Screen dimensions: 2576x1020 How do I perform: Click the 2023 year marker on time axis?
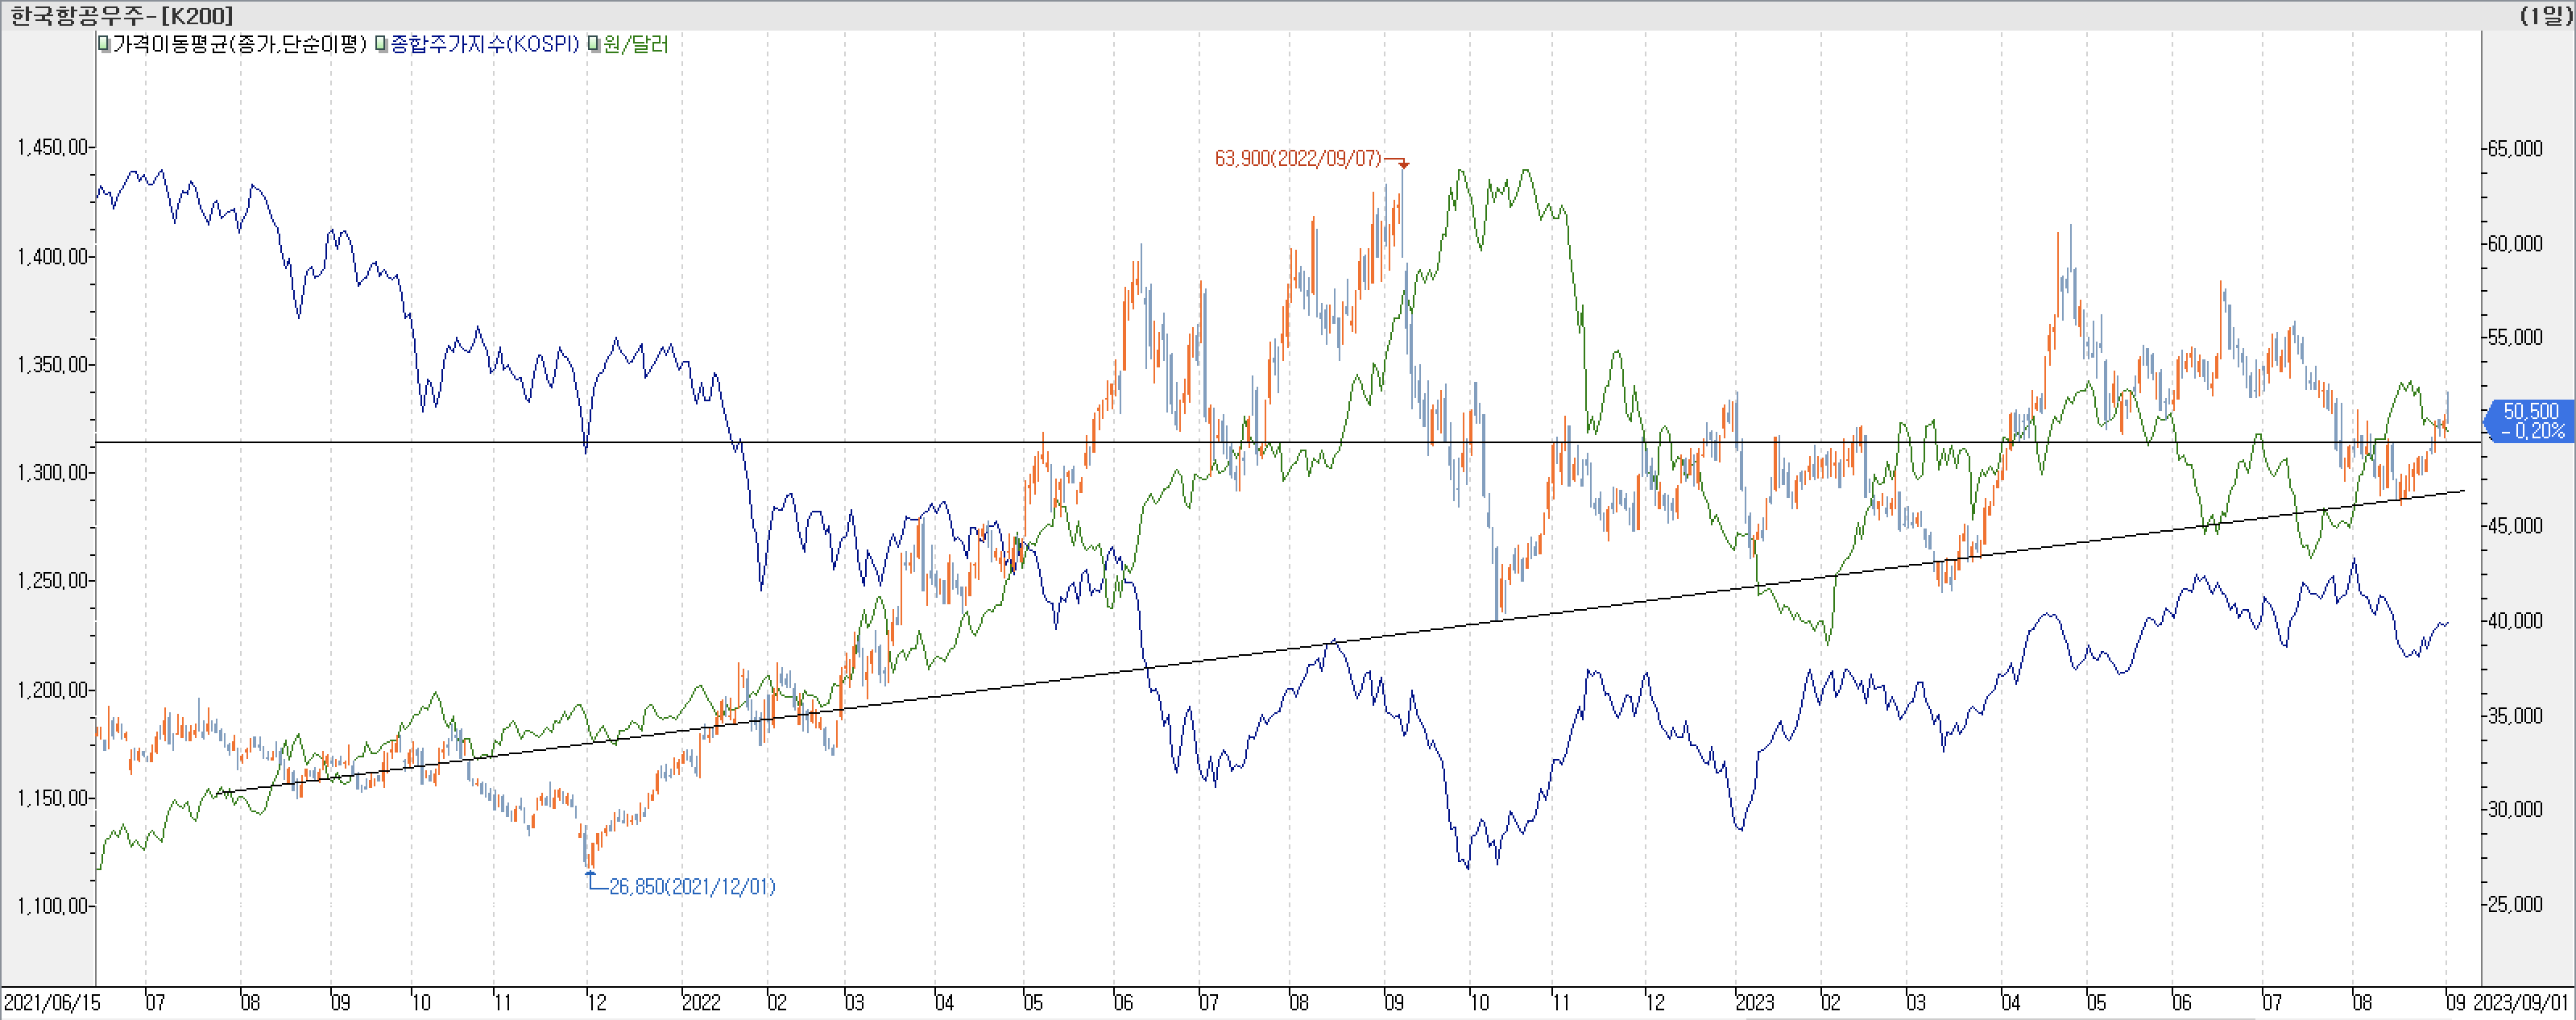coord(1754,1002)
